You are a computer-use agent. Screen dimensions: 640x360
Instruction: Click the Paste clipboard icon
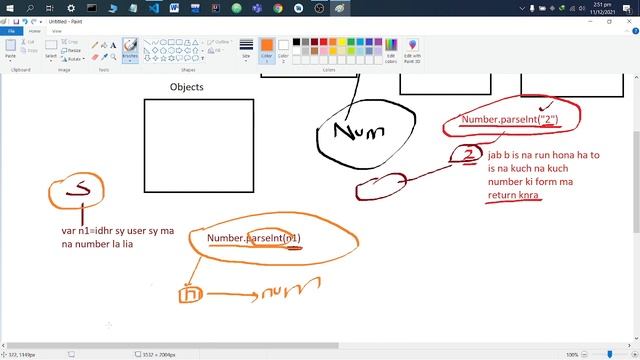[x=10, y=45]
